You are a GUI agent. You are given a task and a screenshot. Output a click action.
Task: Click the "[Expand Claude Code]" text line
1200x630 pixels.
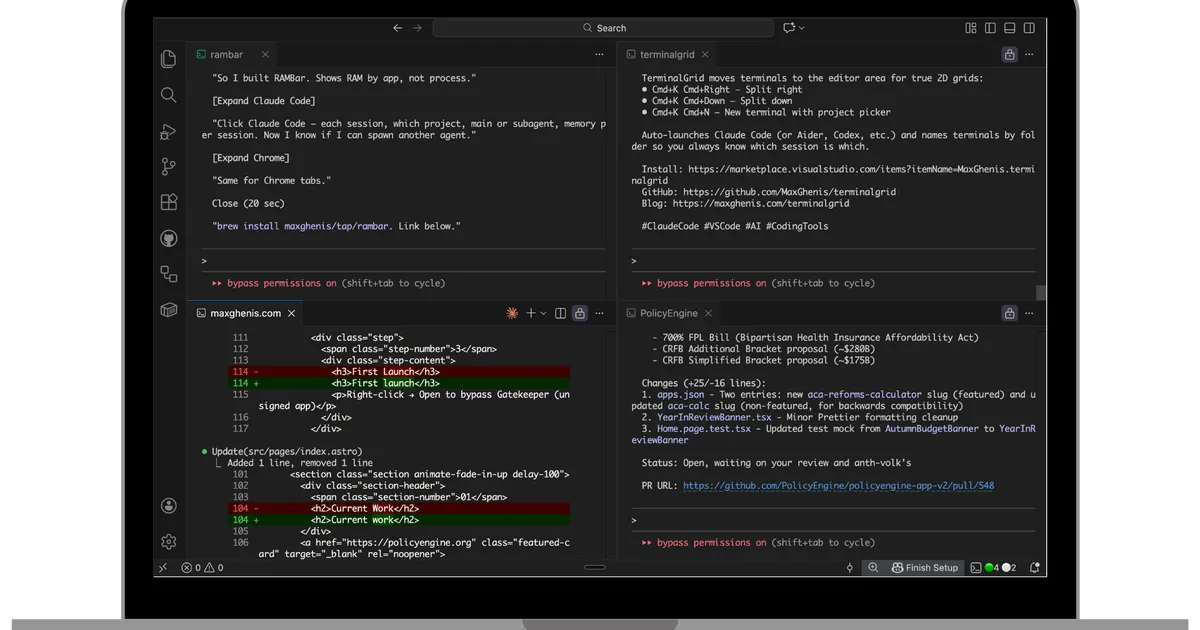point(264,101)
